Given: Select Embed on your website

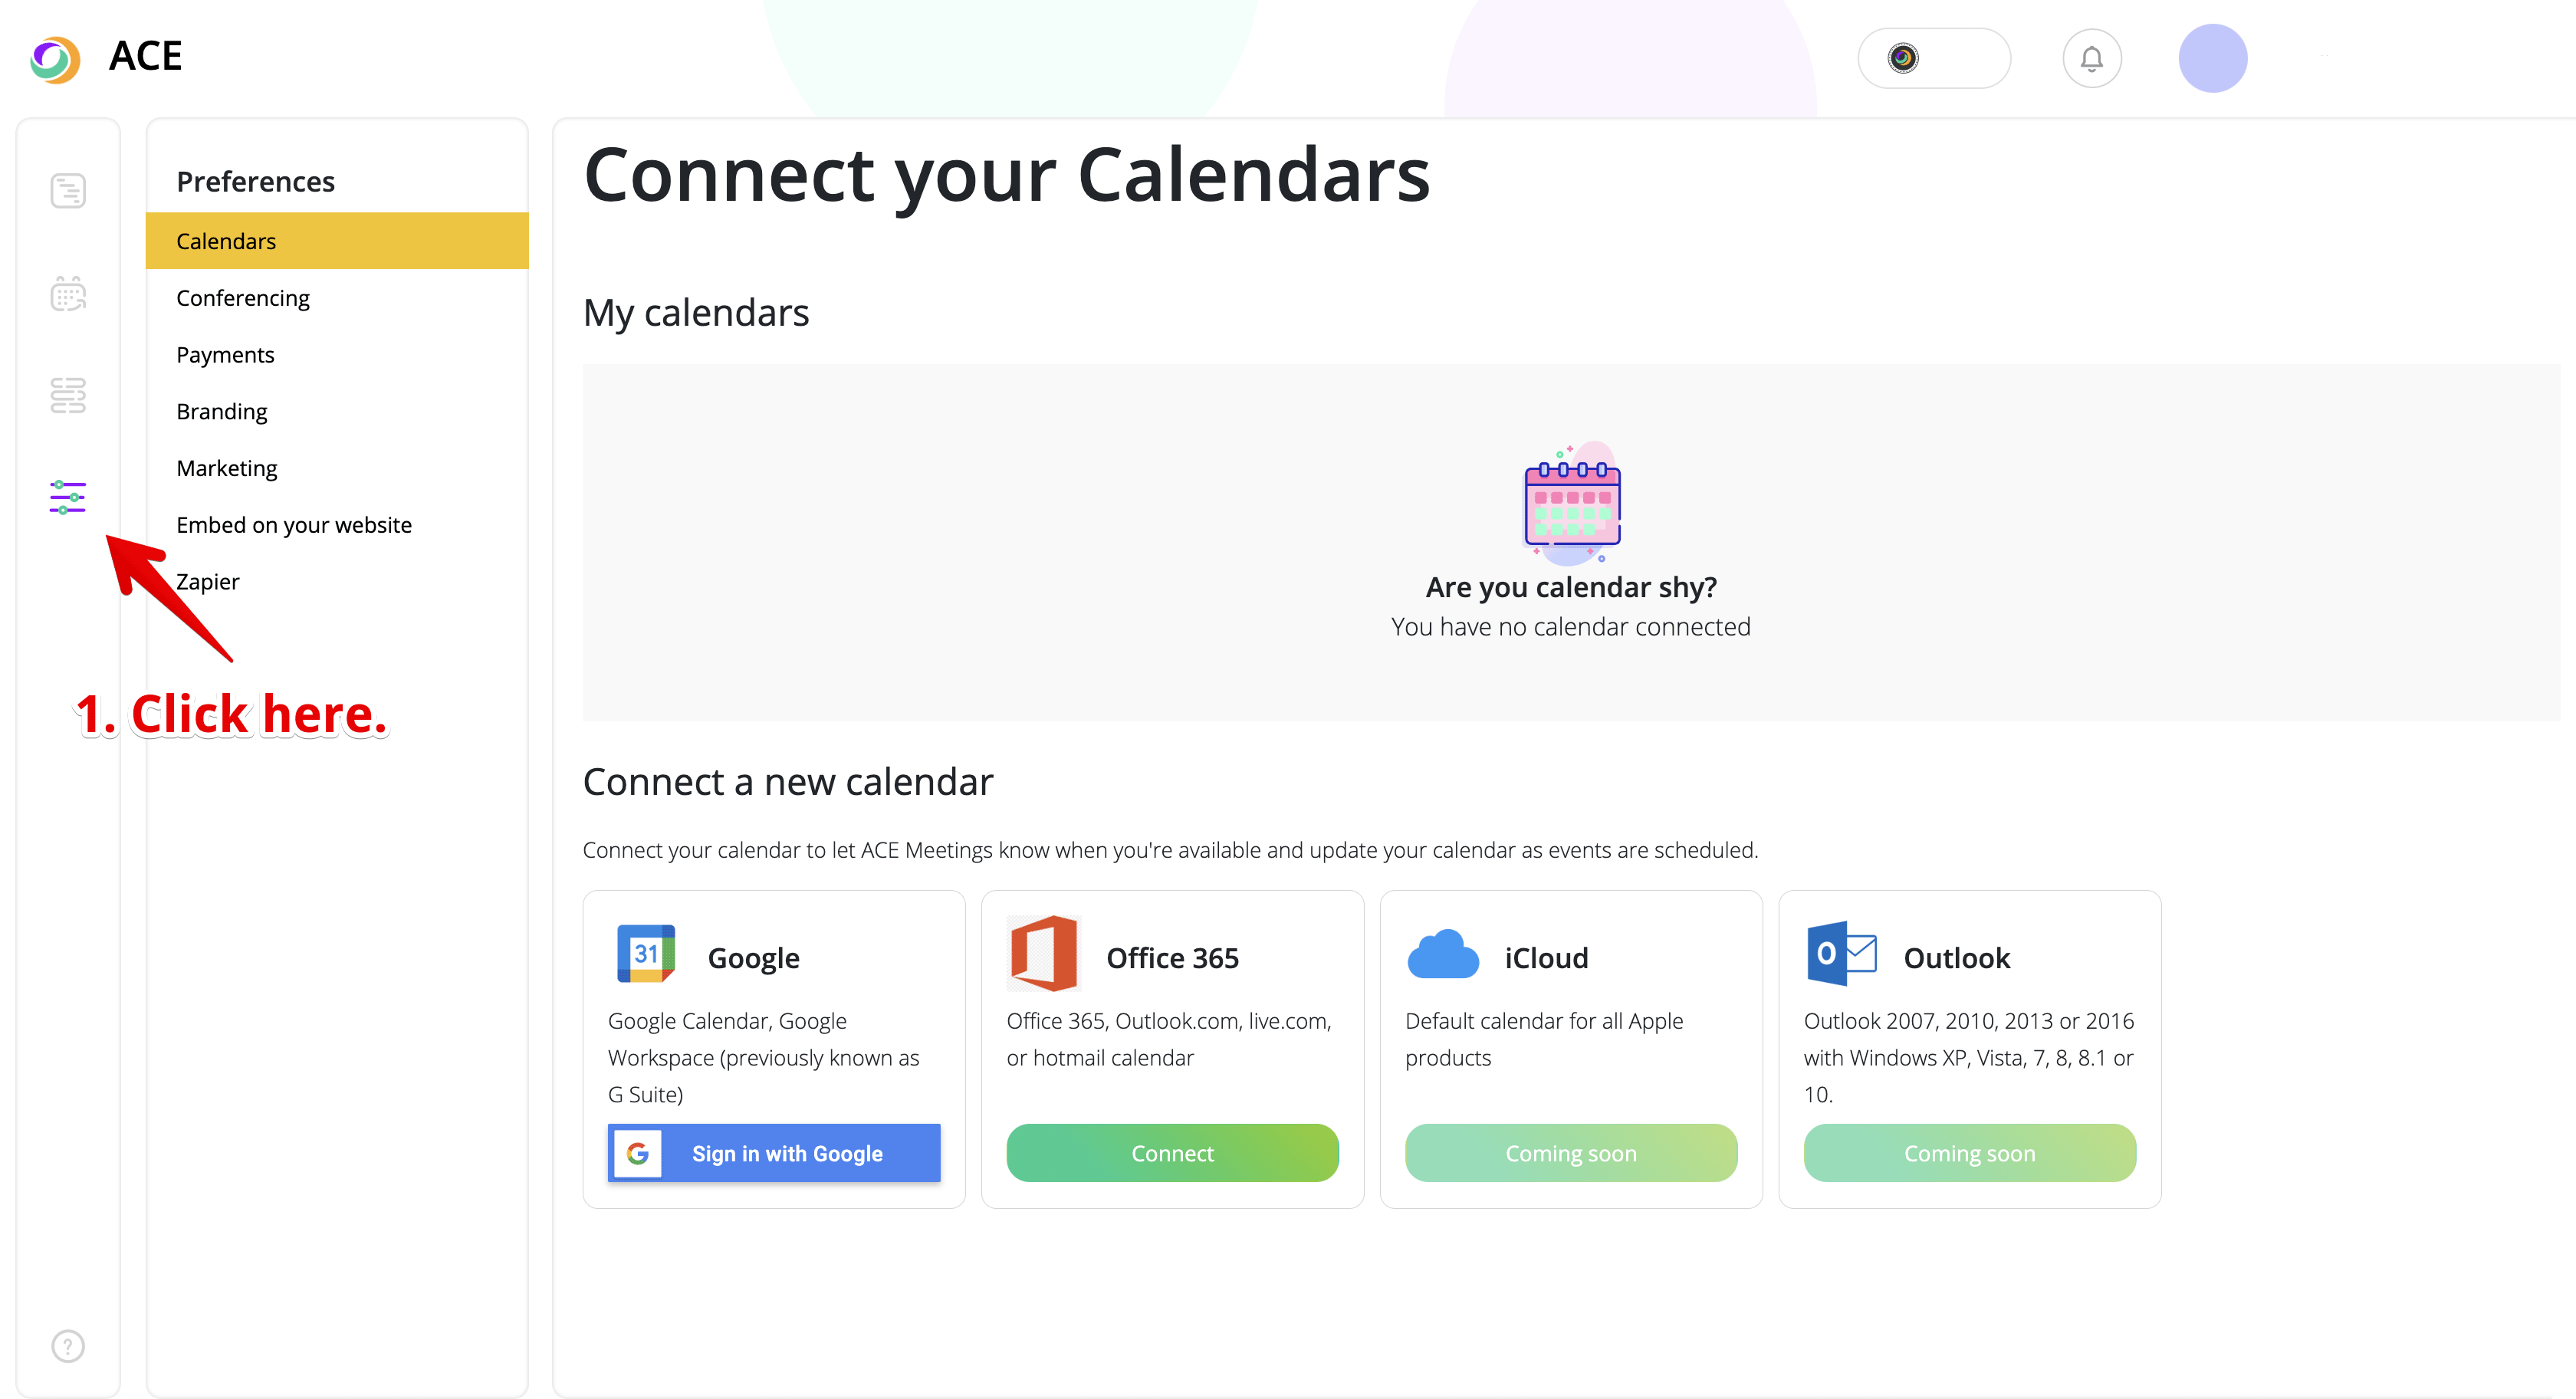Looking at the screenshot, I should coord(294,525).
